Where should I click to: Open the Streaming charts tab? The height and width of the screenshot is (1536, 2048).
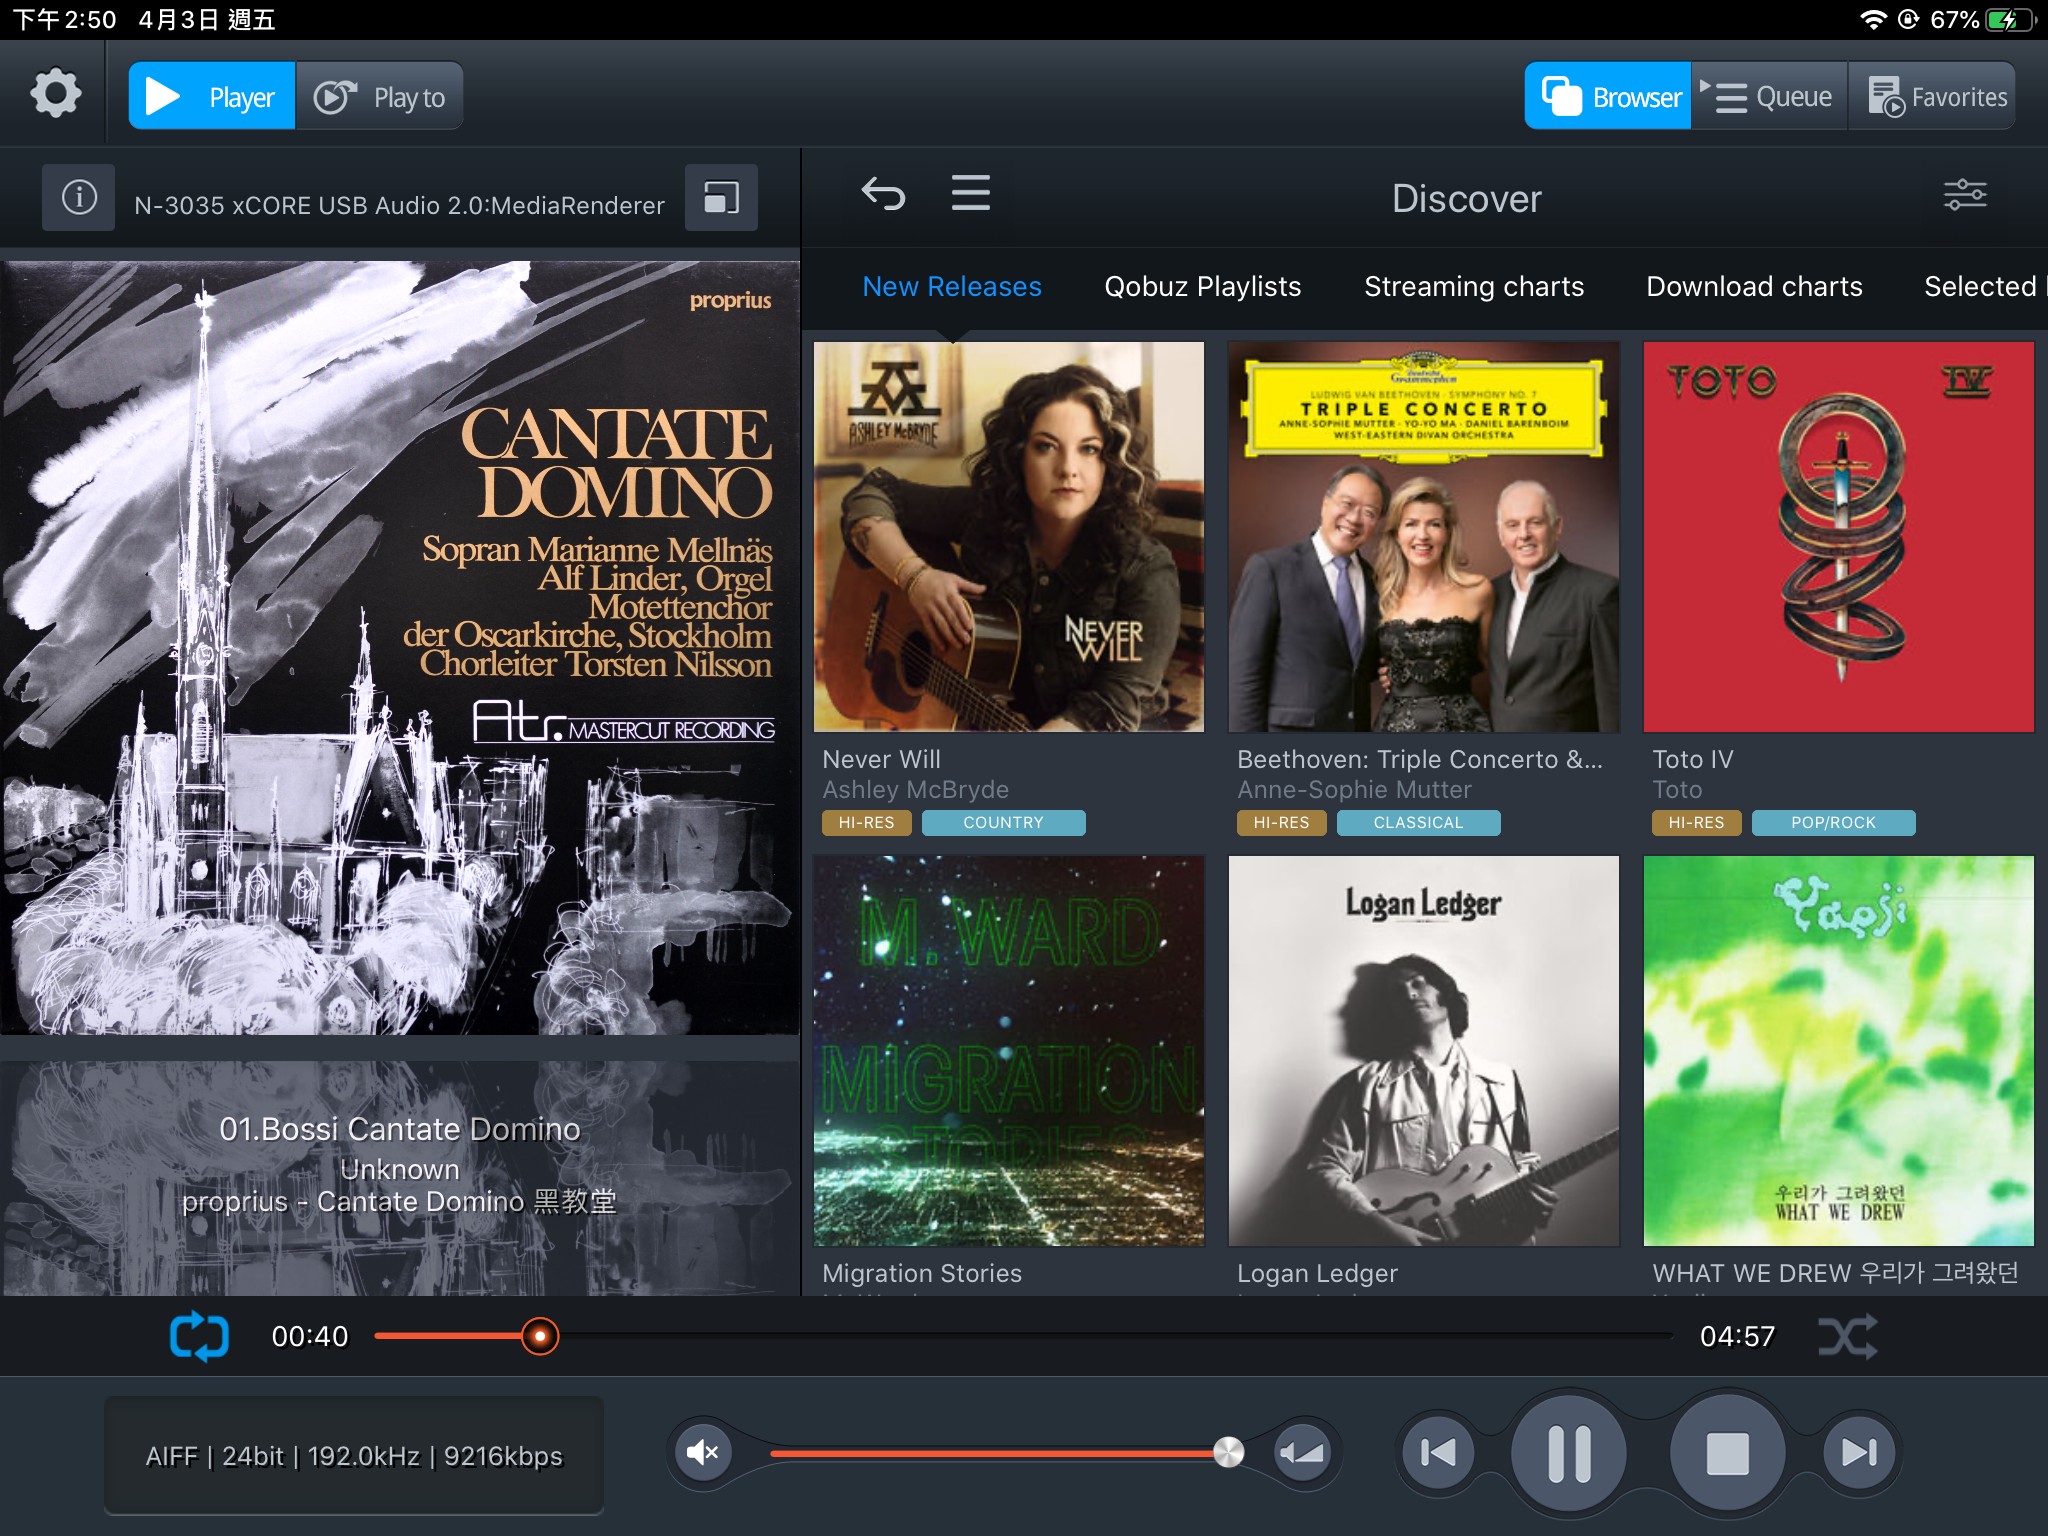point(1474,287)
